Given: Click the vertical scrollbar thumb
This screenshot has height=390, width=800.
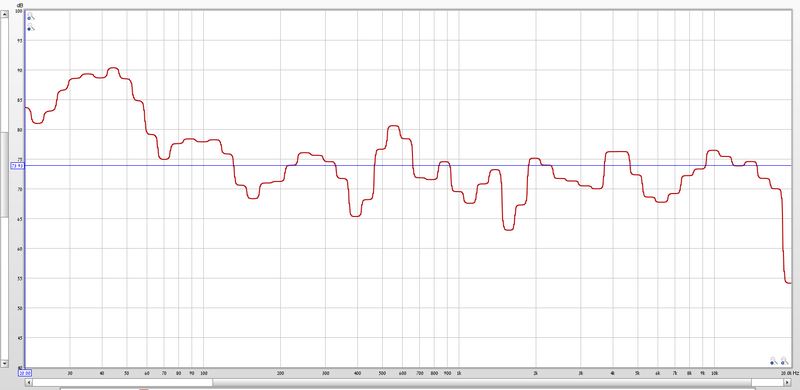Looking at the screenshot, I should (4, 175).
